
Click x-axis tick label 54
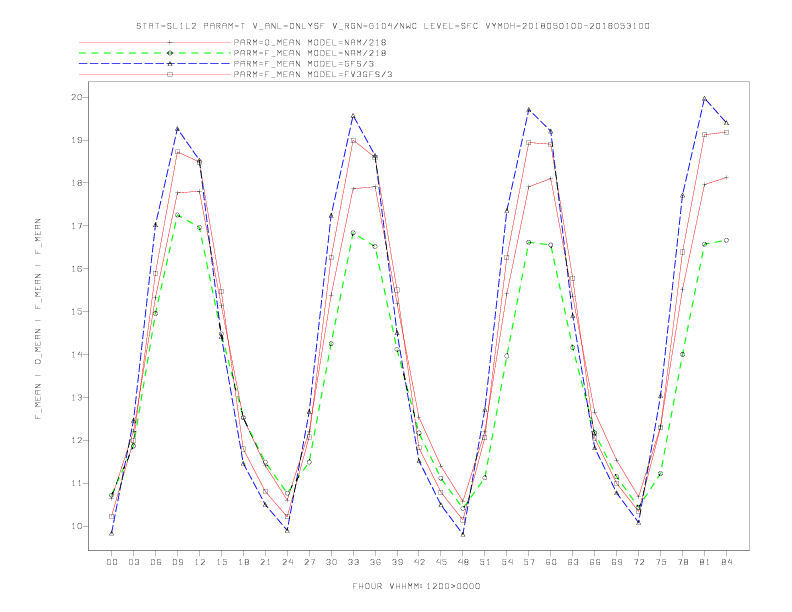pos(507,562)
